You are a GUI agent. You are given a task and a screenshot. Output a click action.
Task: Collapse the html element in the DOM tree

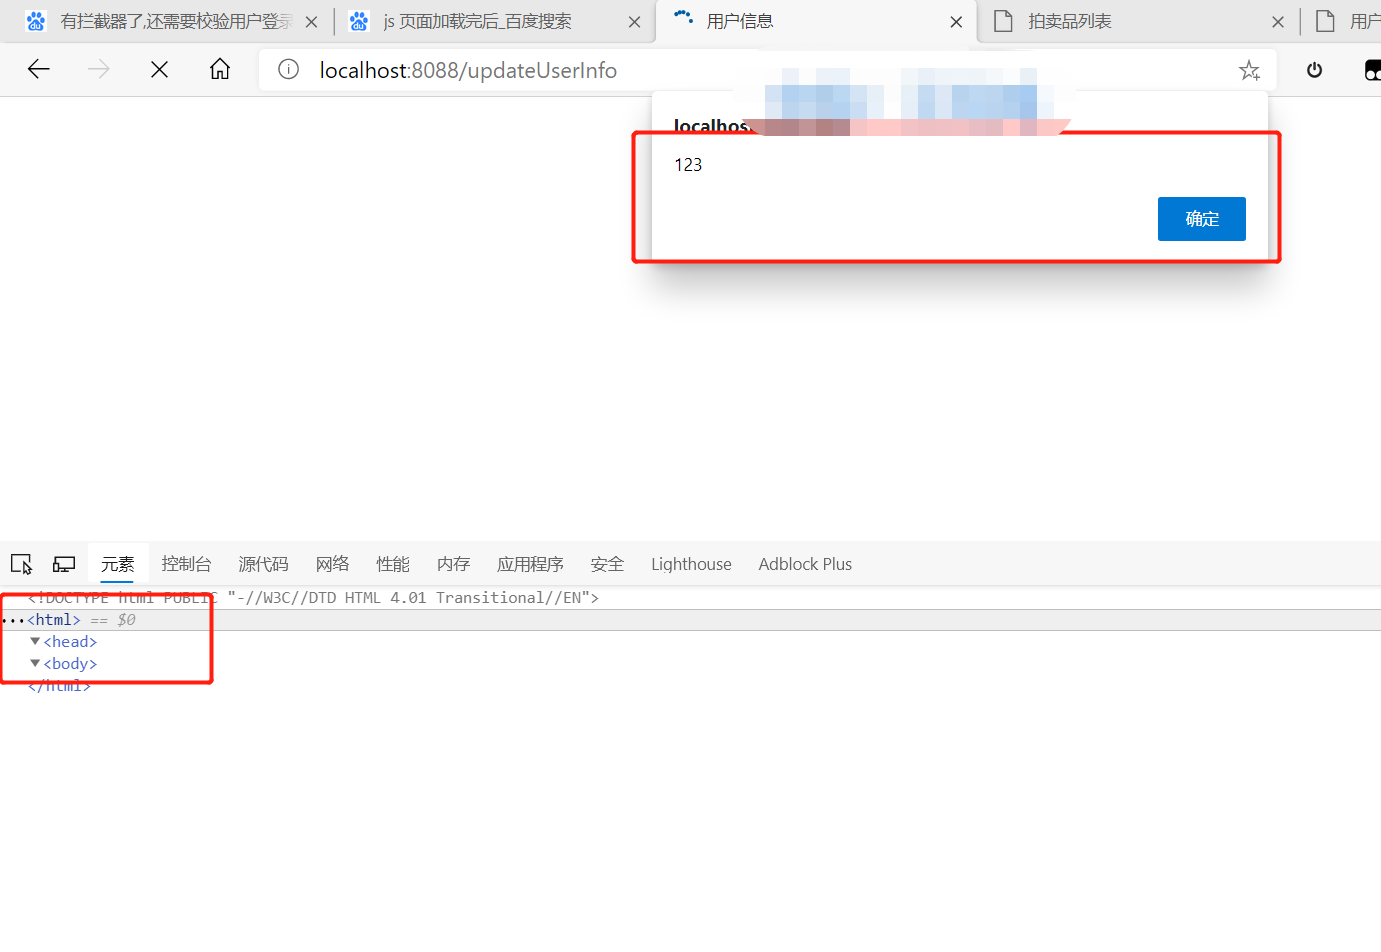tap(13, 619)
